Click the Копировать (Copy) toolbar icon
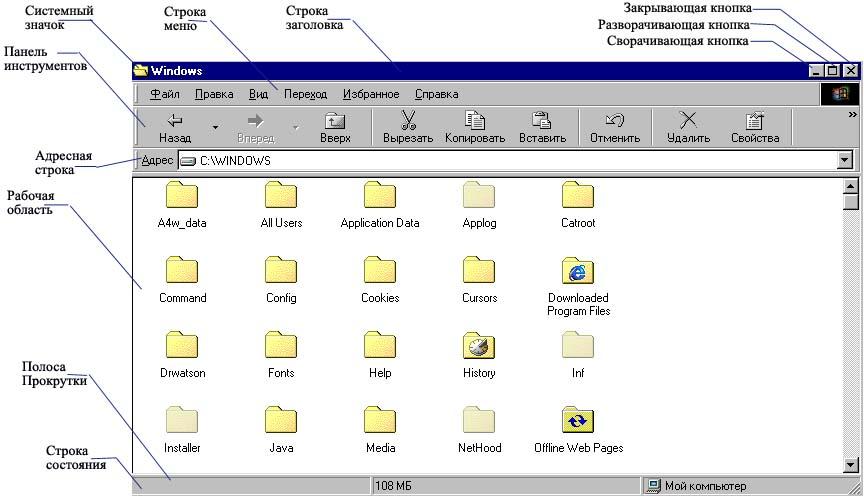864x496 pixels. tap(475, 121)
